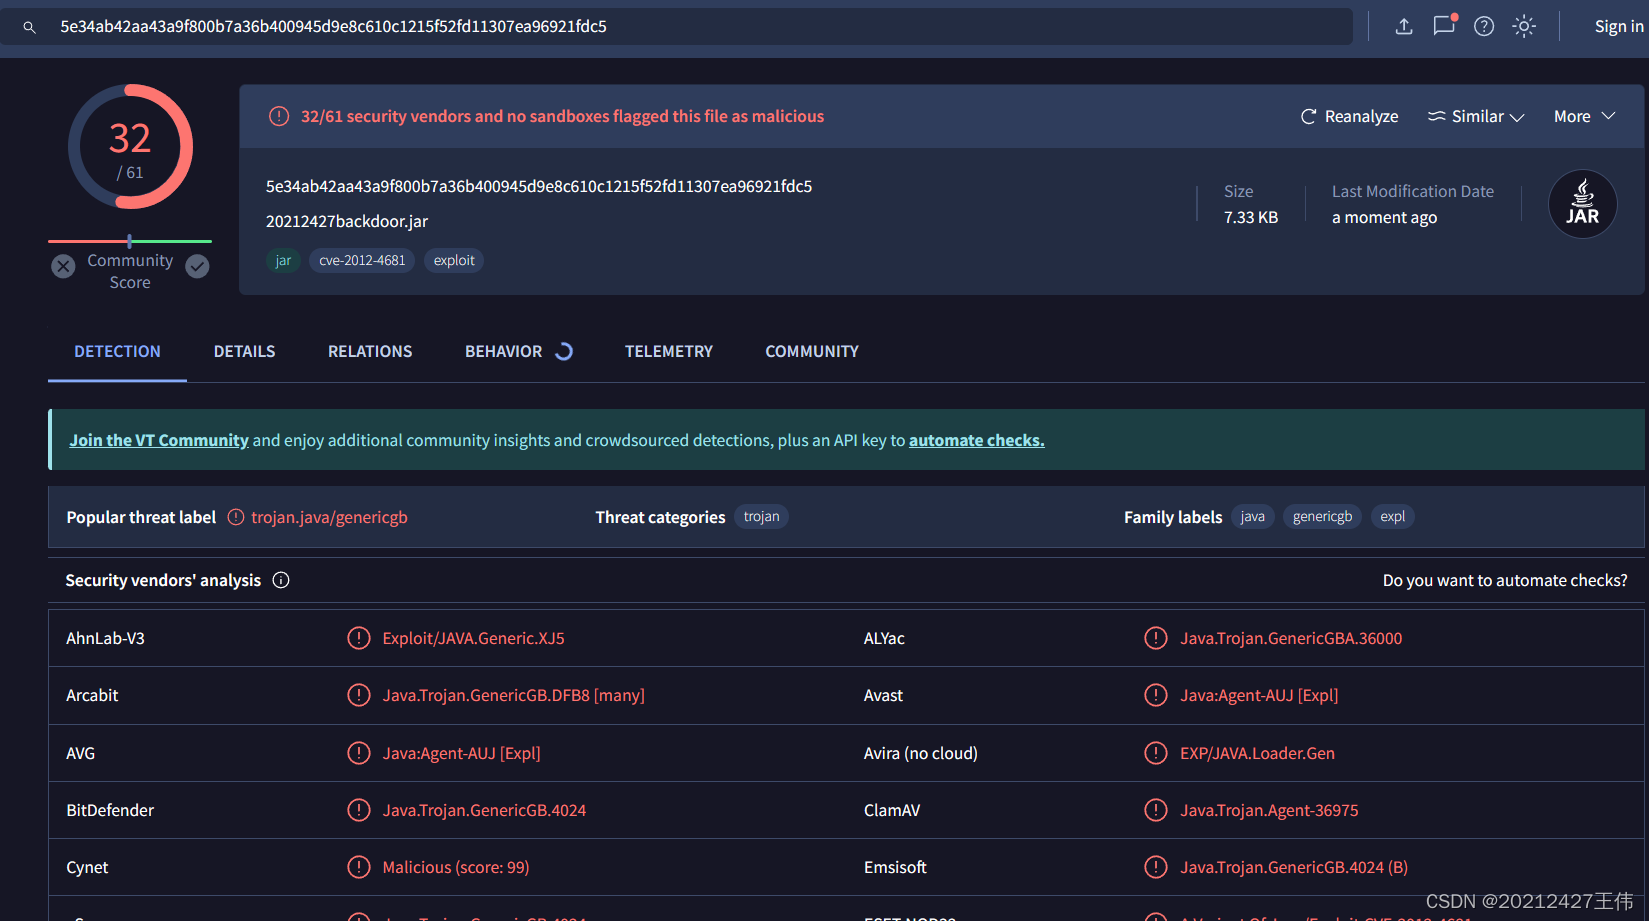This screenshot has width=1649, height=921.
Task: Click the Security vendors' analysis info icon
Action: tap(281, 580)
